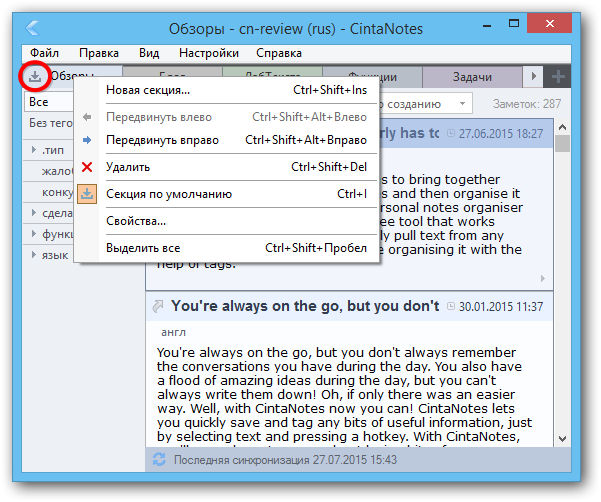Choose Передвинуть вправо menu entry
Viewport: 601px width, 502px height.
point(227,140)
